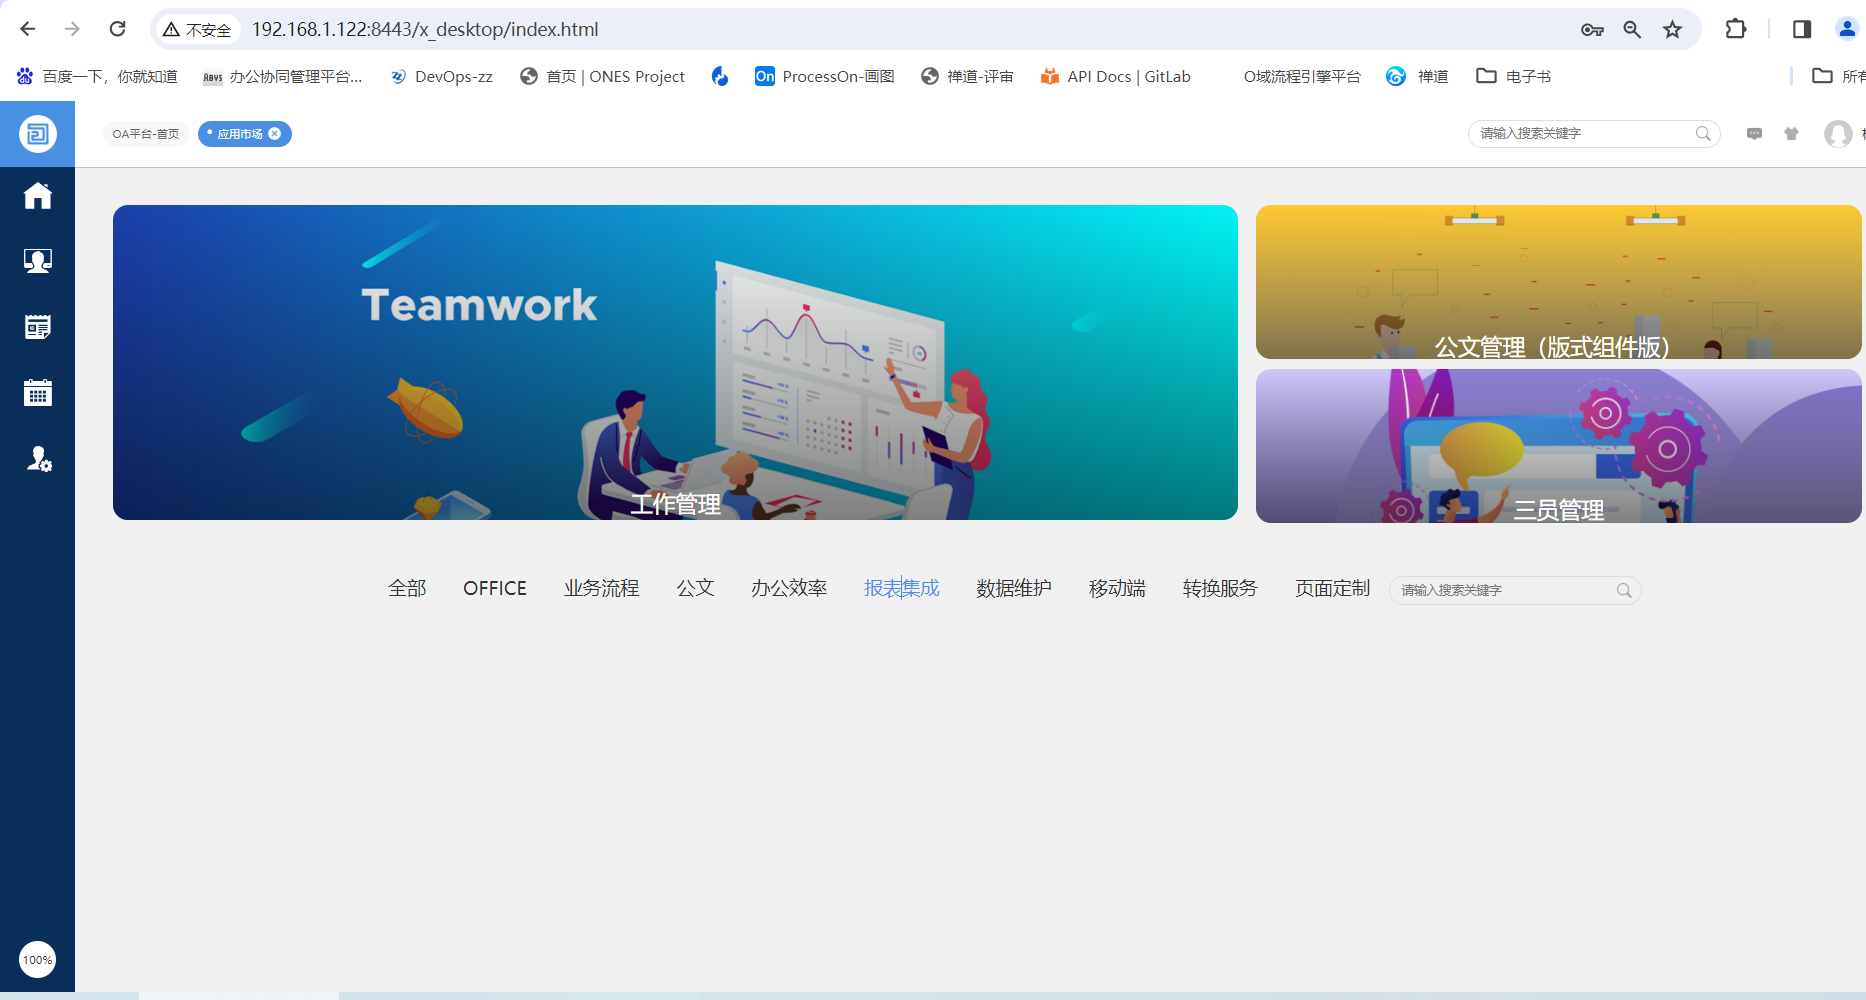Image resolution: width=1866 pixels, height=1000 pixels.
Task: Open the 工作管理 Teamwork banner
Action: [675, 362]
